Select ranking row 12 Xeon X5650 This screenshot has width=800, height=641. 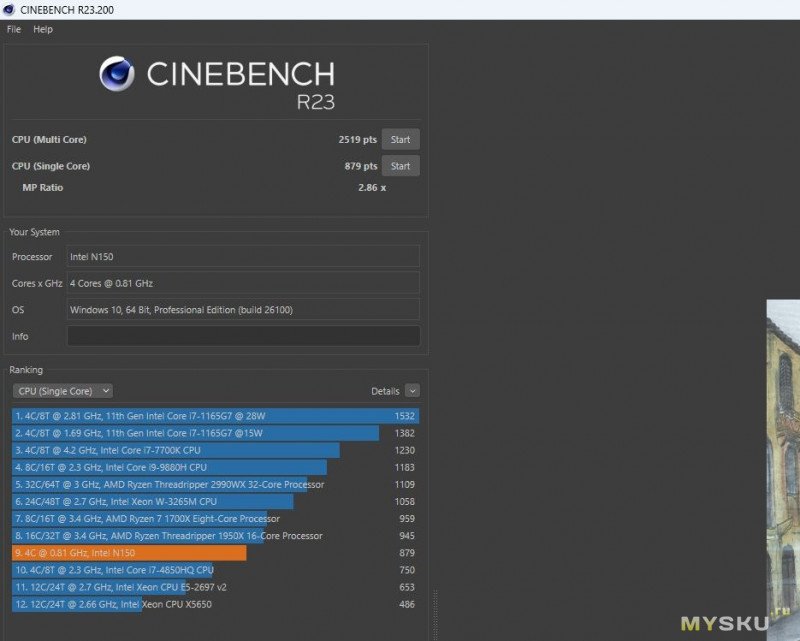[x=215, y=604]
